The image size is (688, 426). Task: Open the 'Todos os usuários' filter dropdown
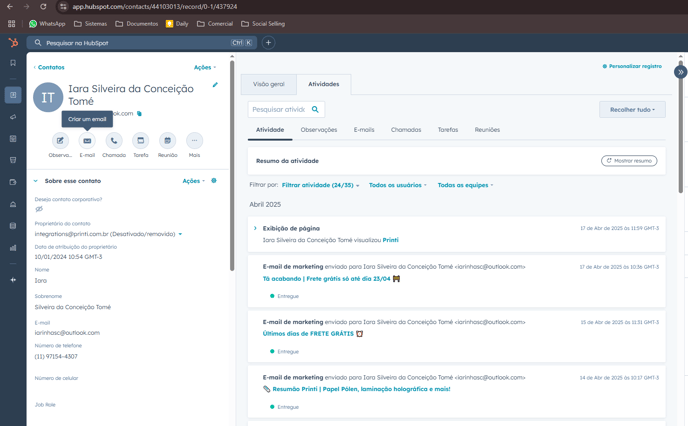point(397,185)
